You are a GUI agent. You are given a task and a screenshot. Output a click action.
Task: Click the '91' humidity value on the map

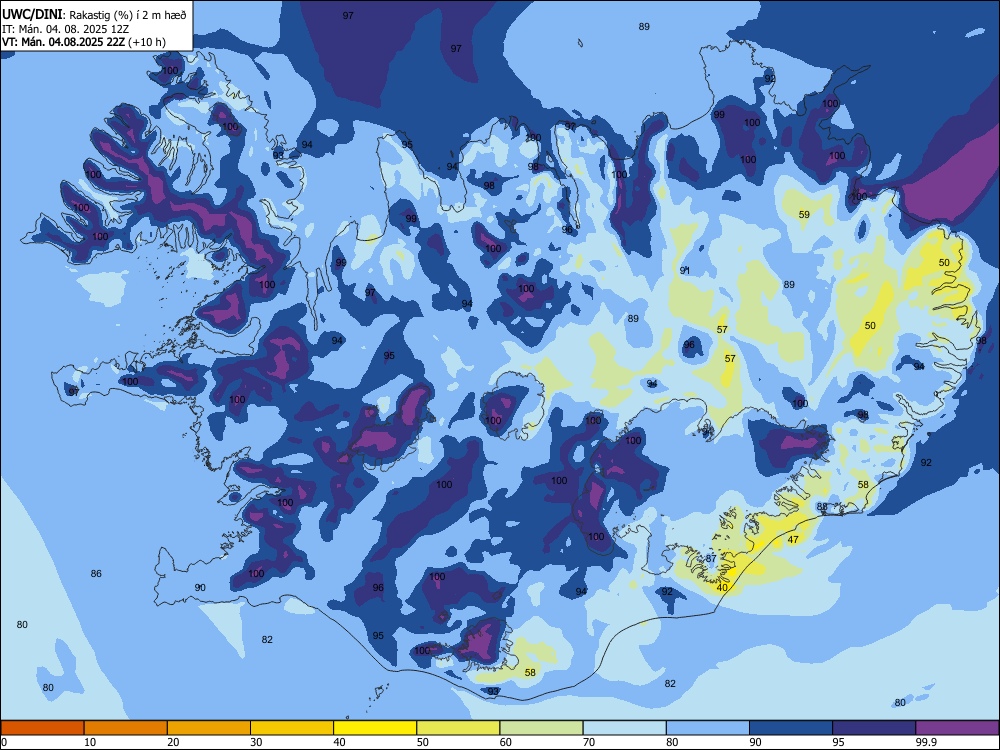[685, 270]
